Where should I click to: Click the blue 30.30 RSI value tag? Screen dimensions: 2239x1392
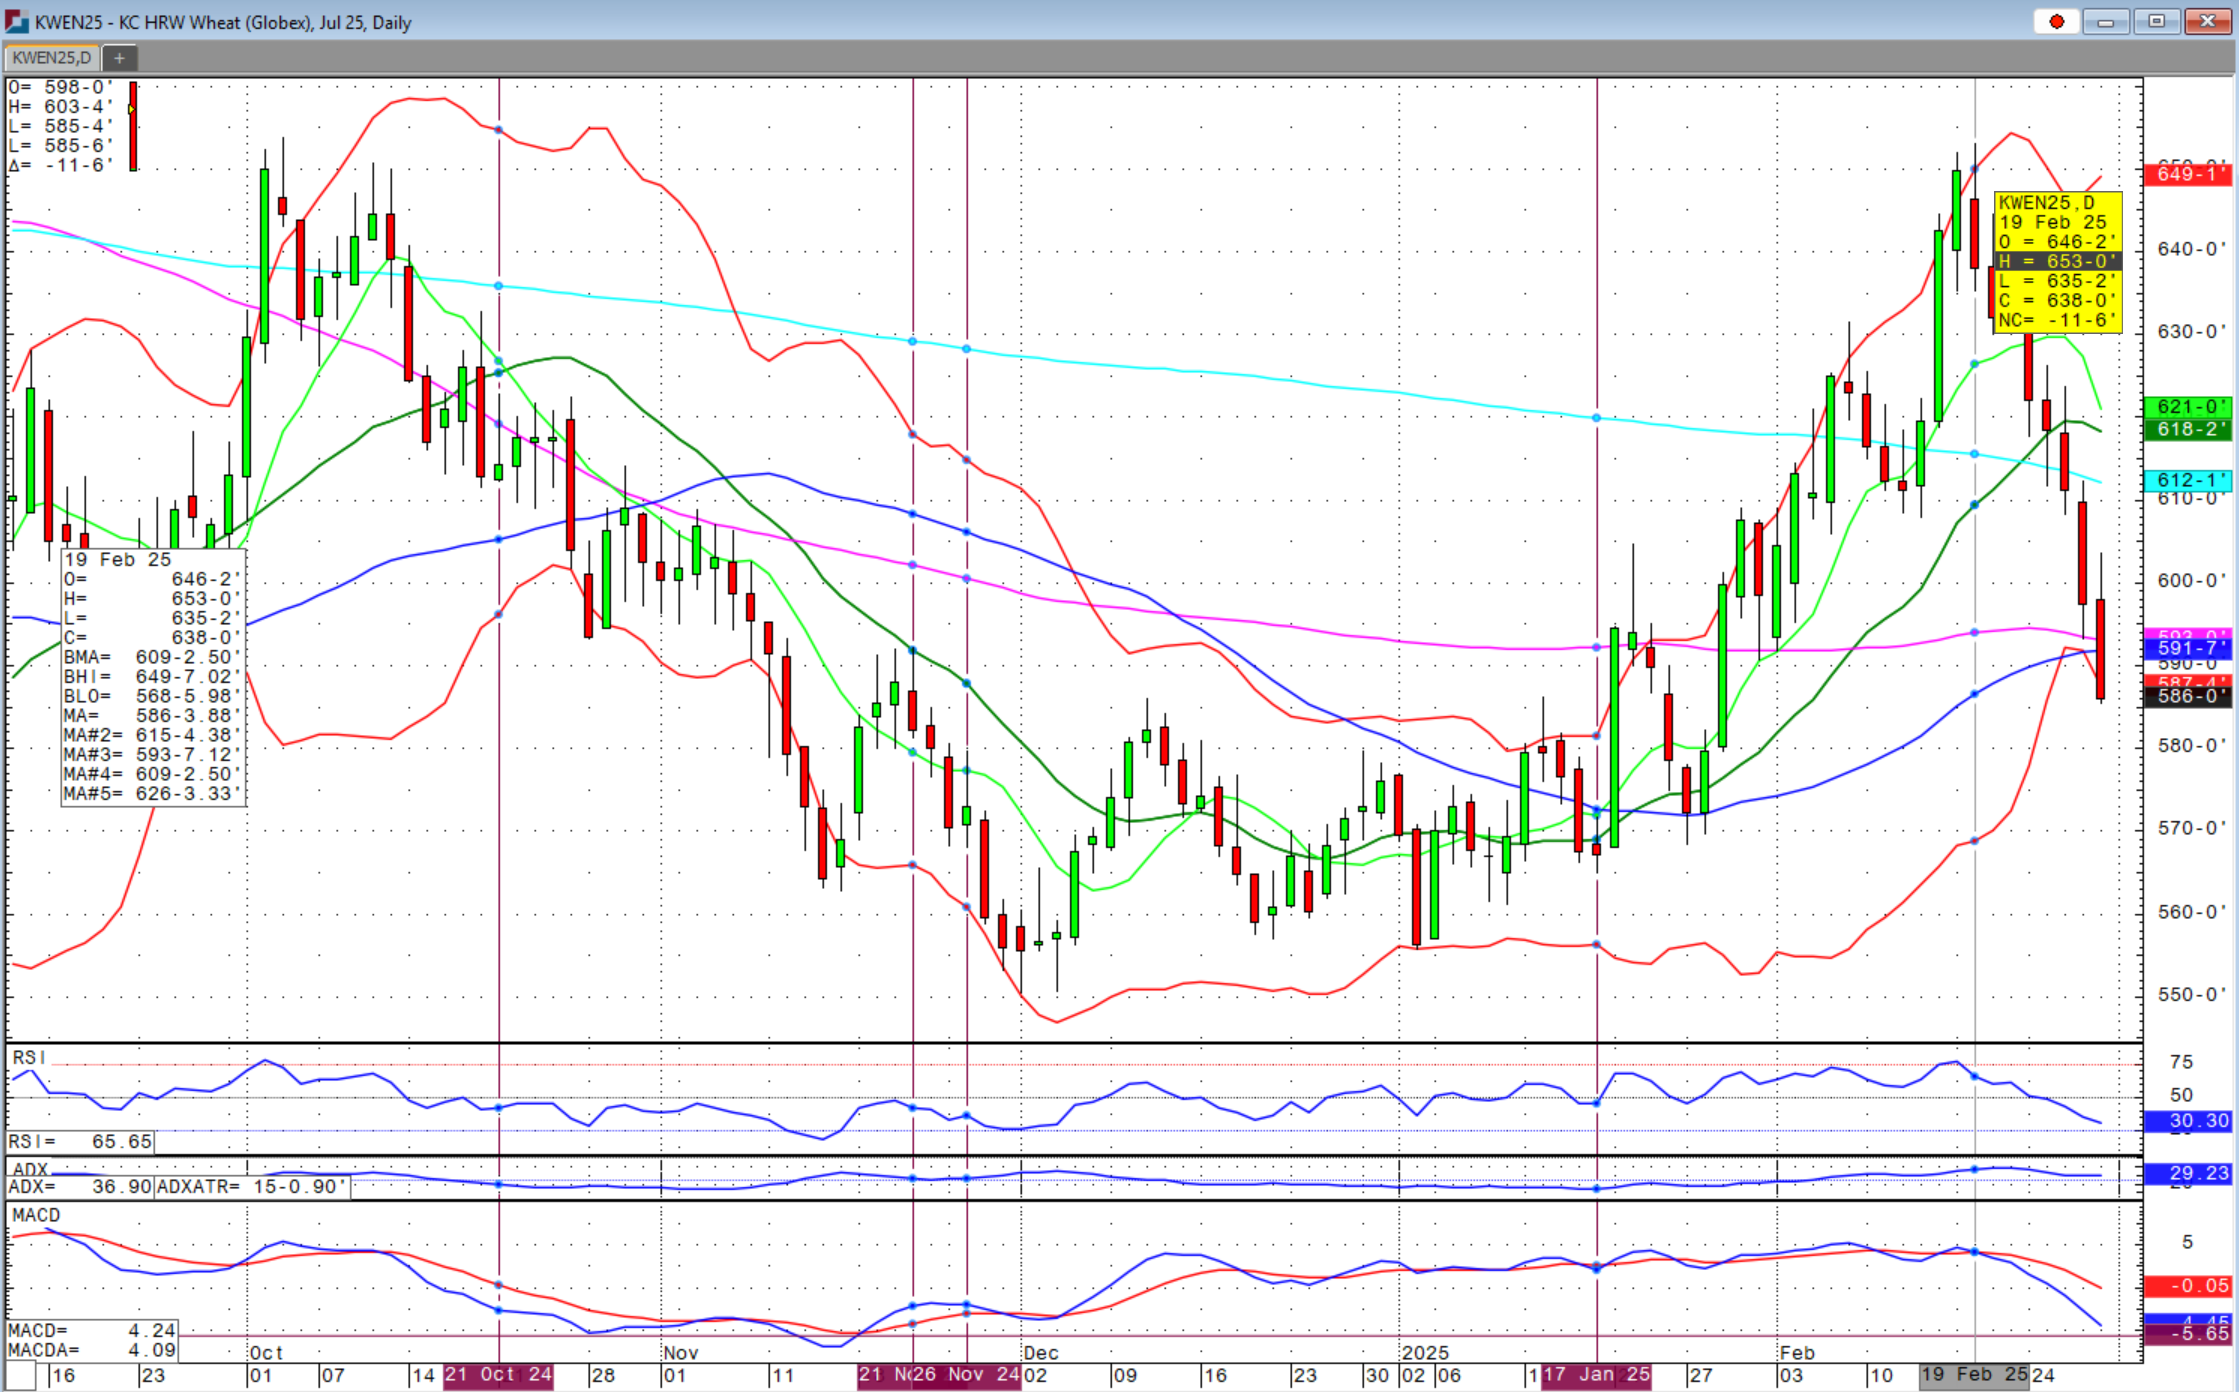tap(2187, 1121)
